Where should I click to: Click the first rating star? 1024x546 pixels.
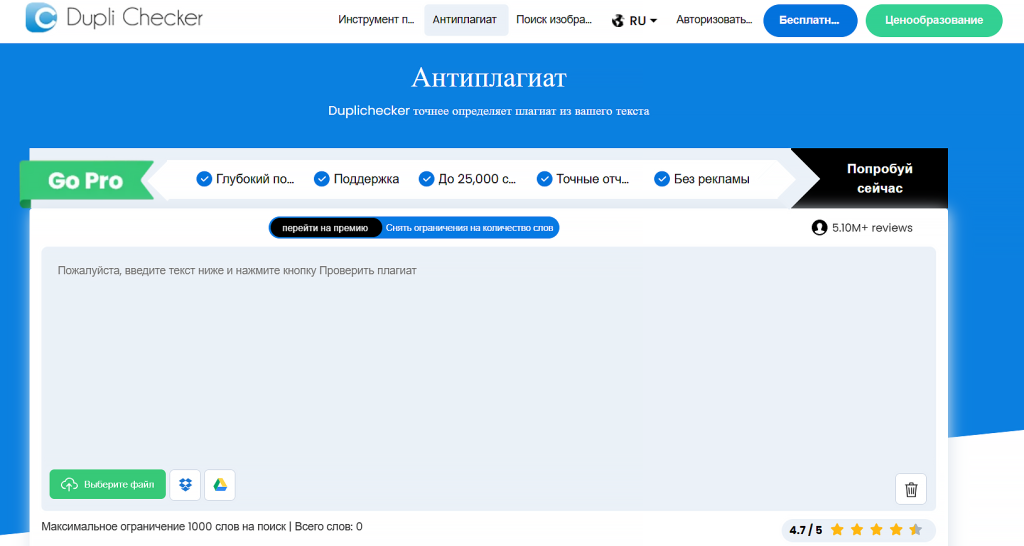coord(837,530)
